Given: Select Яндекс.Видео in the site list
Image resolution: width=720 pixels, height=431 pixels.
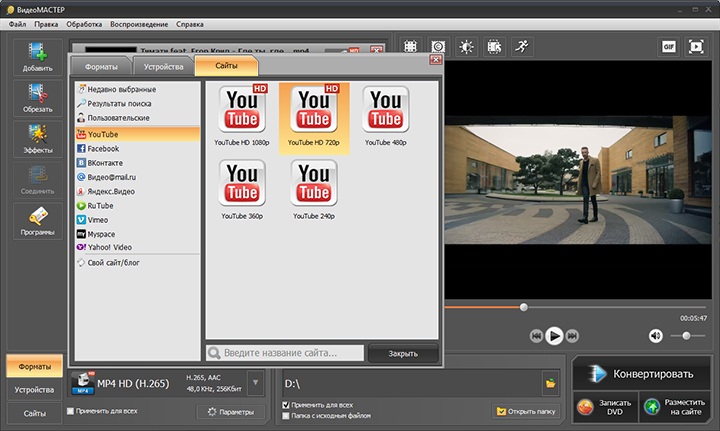Looking at the screenshot, I should click(x=138, y=191).
